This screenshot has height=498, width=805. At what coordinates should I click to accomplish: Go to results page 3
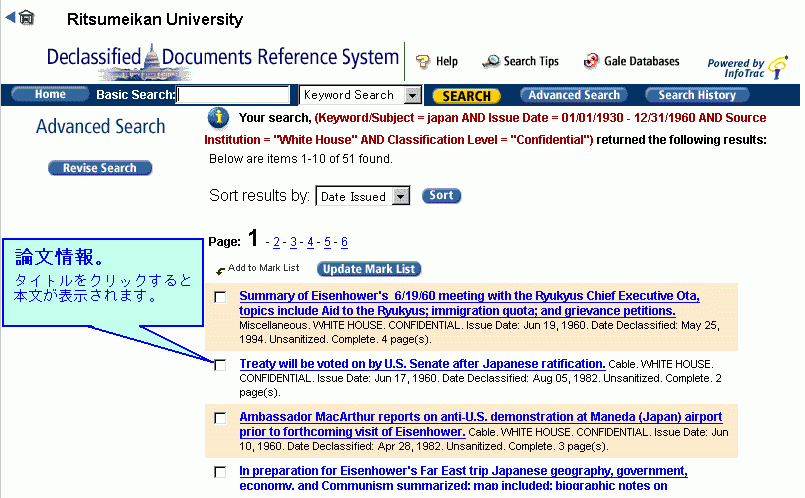(292, 242)
